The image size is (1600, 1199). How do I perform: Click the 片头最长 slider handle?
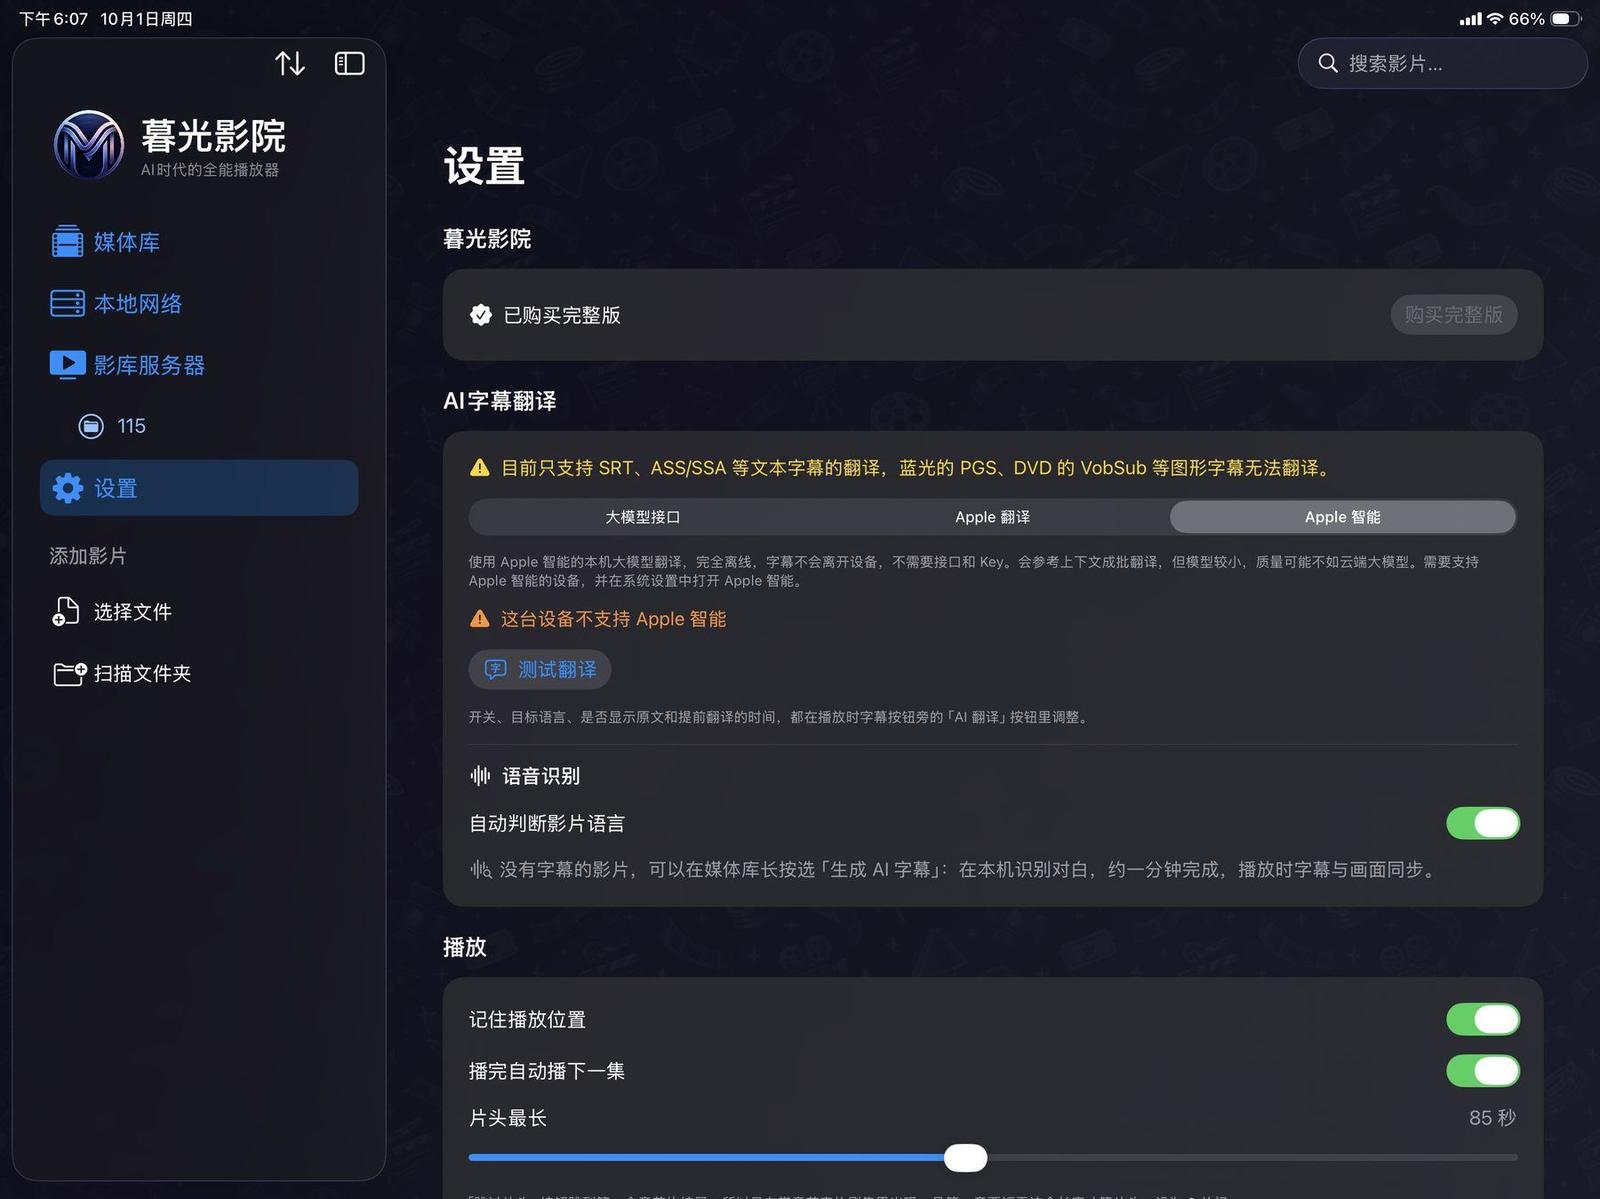(966, 1158)
